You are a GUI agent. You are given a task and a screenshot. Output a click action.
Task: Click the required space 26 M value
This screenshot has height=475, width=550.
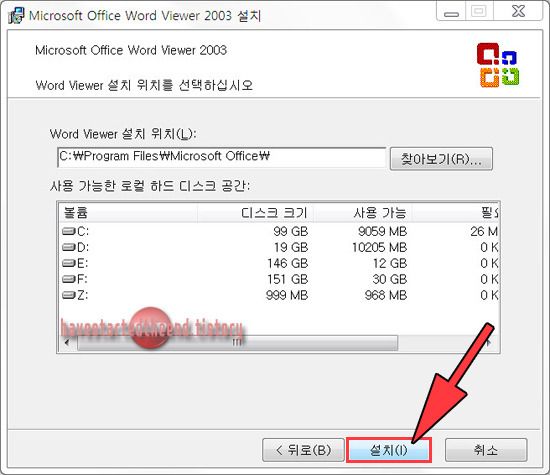coord(484,232)
